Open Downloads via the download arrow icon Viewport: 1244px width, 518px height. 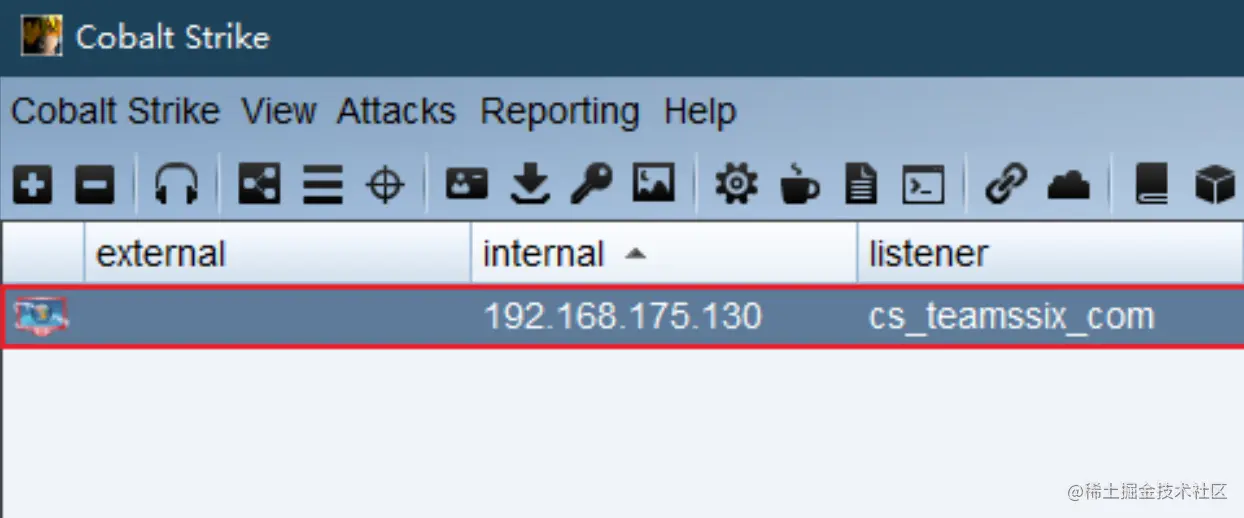coord(530,185)
